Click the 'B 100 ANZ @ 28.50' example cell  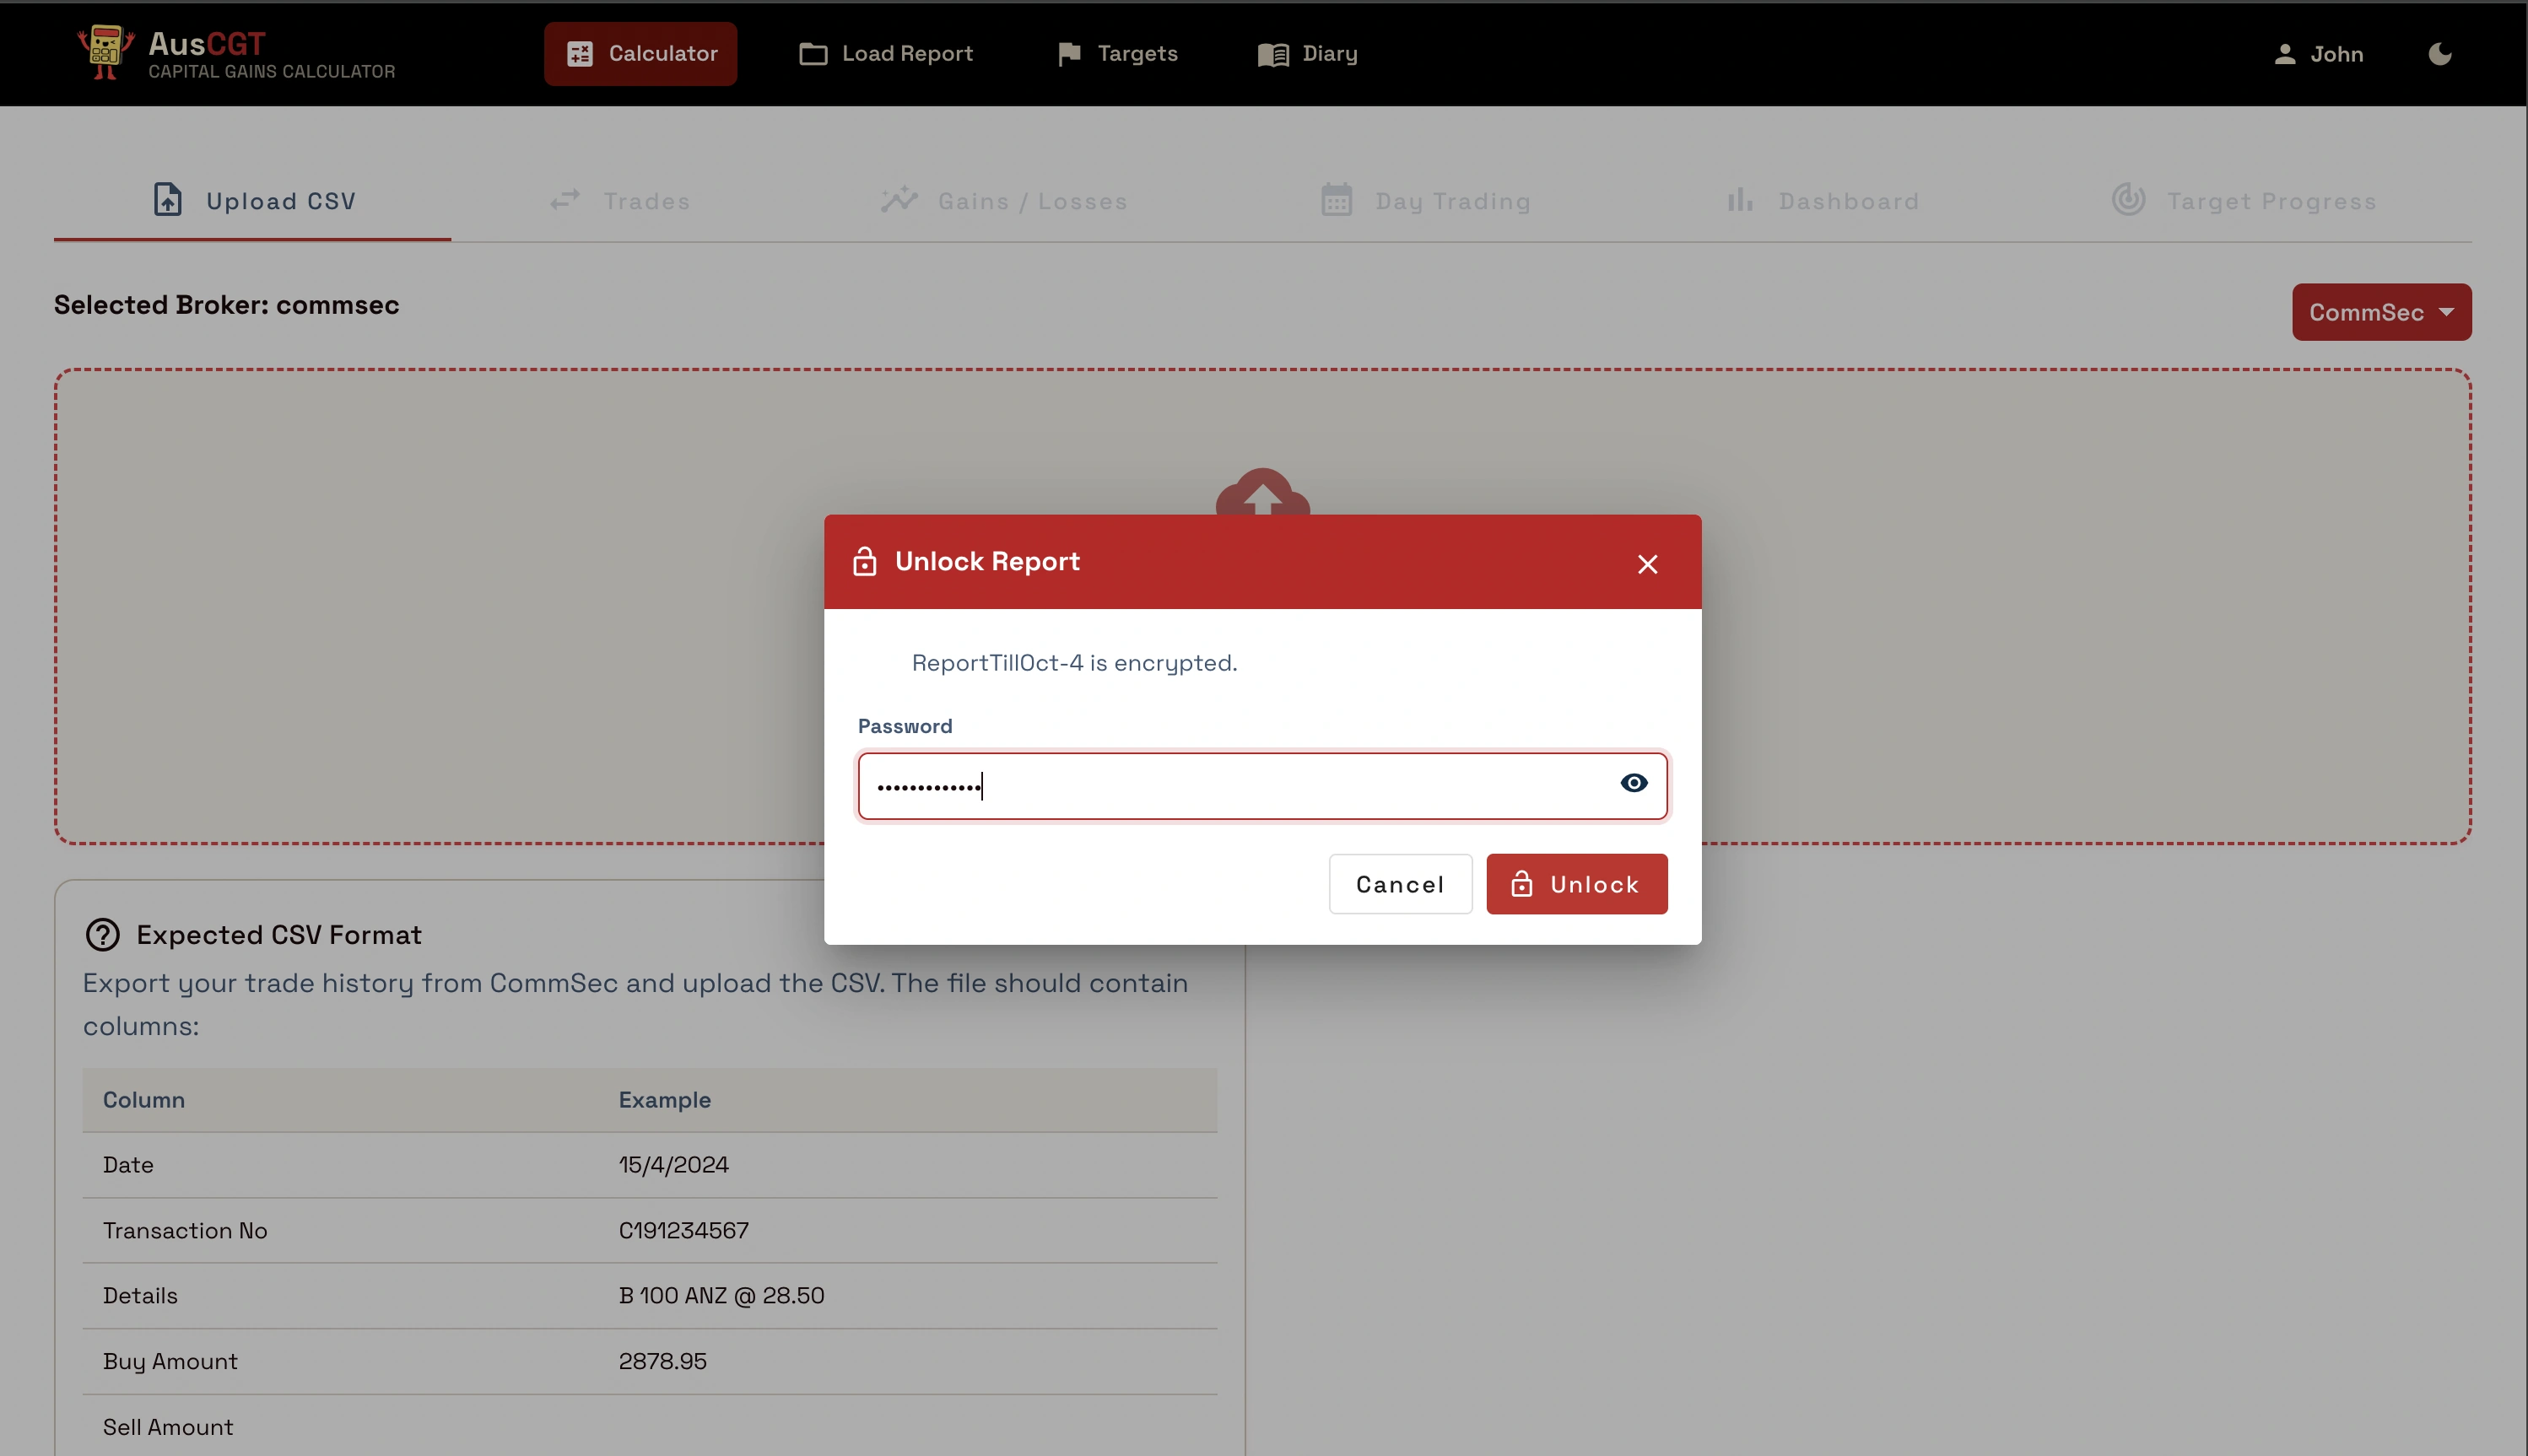click(721, 1295)
